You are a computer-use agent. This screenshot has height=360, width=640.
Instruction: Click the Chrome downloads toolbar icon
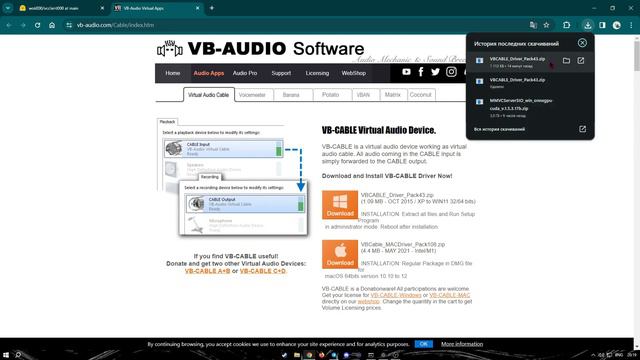click(x=587, y=25)
